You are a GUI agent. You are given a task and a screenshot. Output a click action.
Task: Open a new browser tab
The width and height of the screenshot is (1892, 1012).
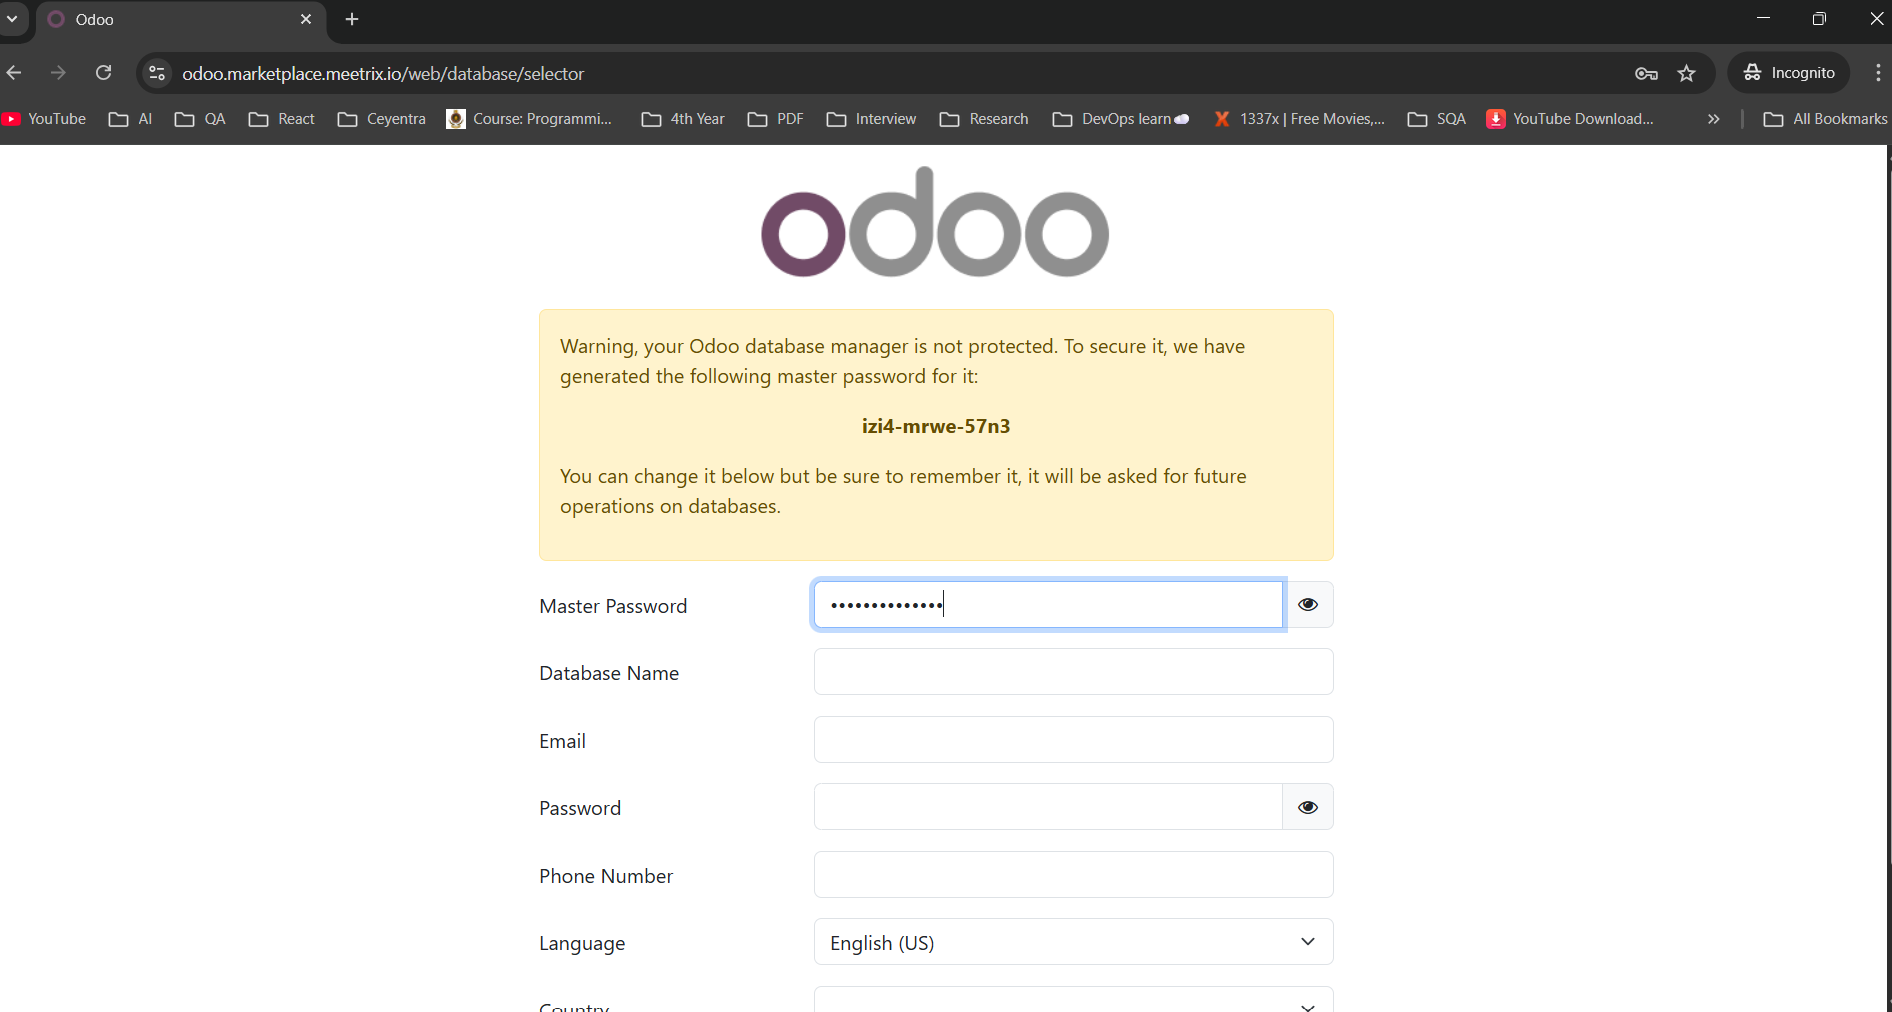[351, 18]
